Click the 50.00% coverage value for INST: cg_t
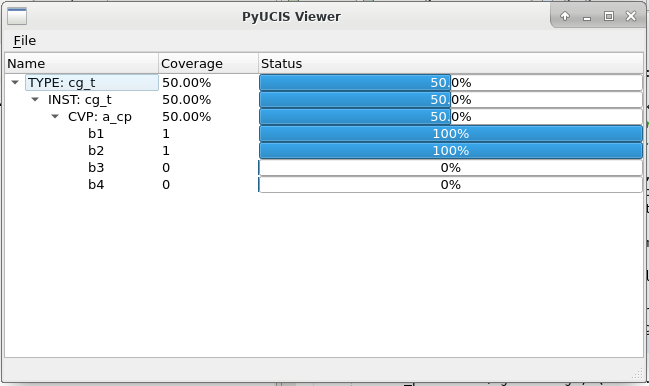This screenshot has width=649, height=386. pyautogui.click(x=186, y=100)
